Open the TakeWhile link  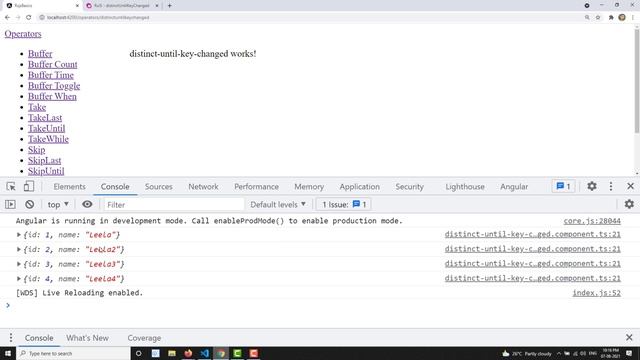pos(48,139)
